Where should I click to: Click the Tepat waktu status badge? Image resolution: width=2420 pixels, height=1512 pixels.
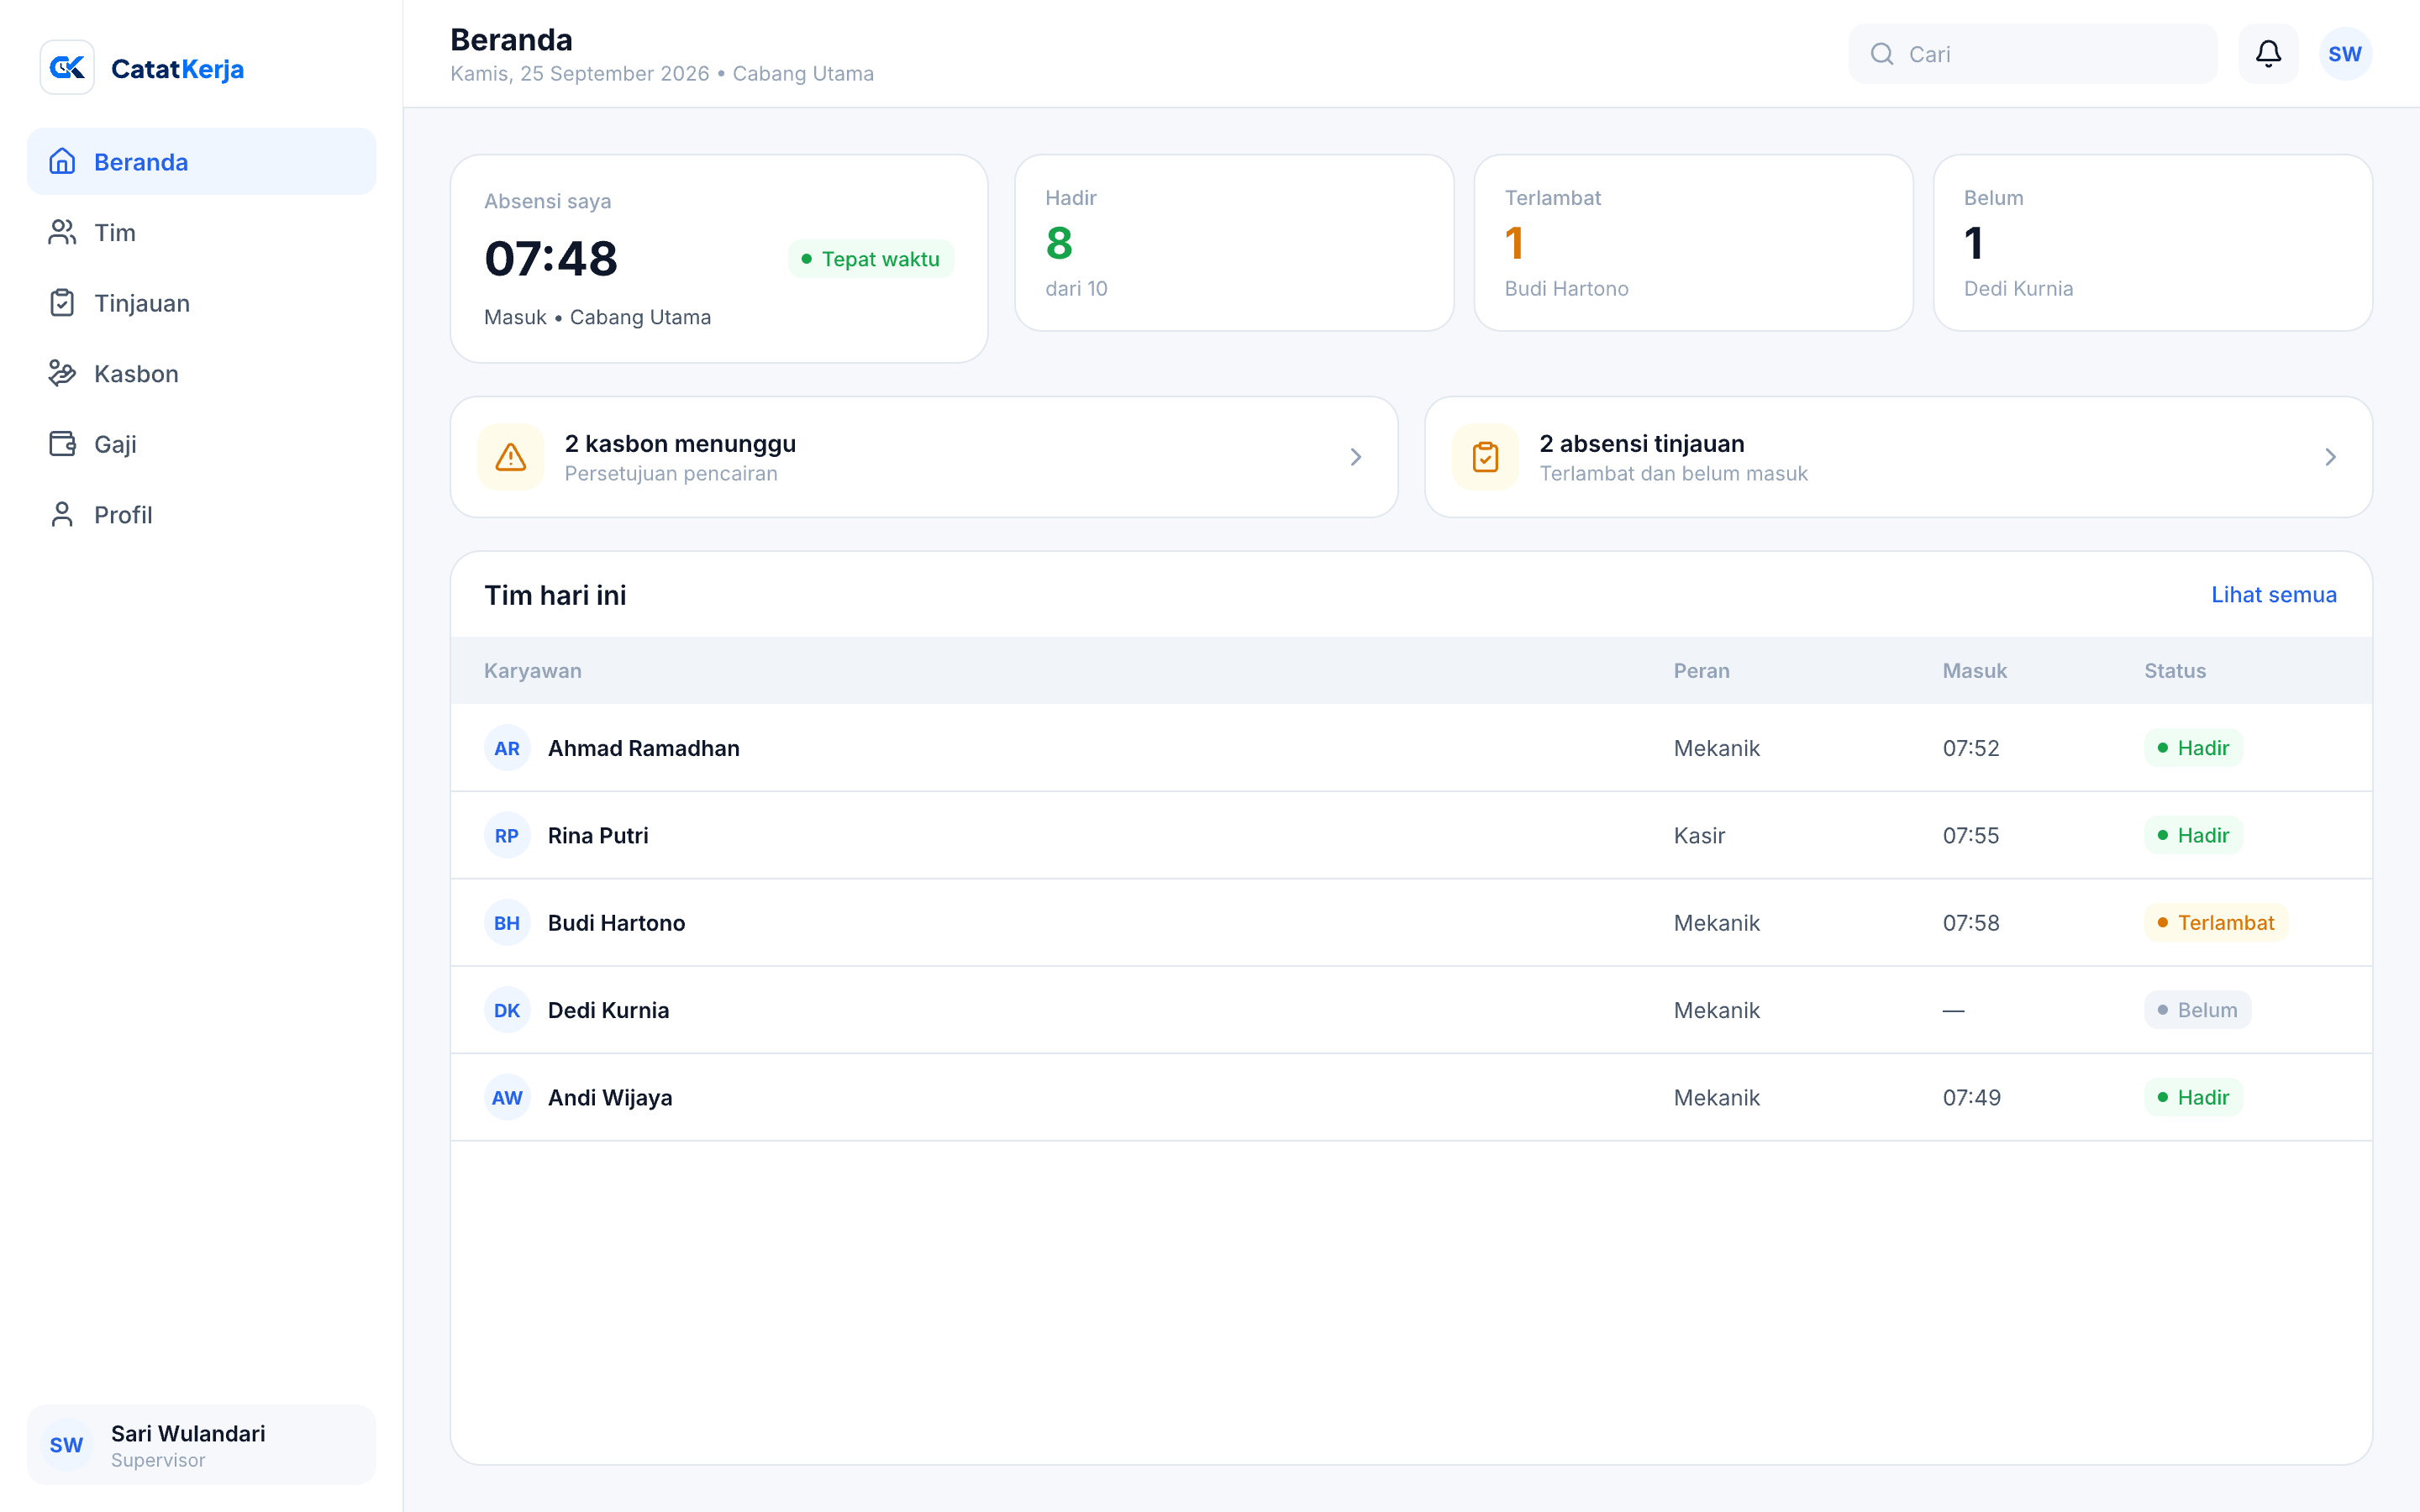[870, 259]
